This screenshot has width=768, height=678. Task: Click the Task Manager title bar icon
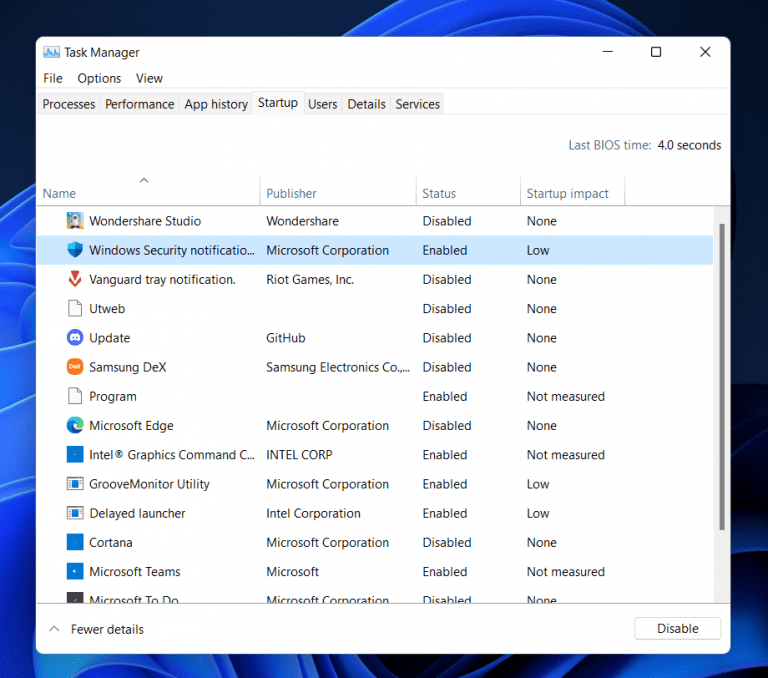coord(52,52)
